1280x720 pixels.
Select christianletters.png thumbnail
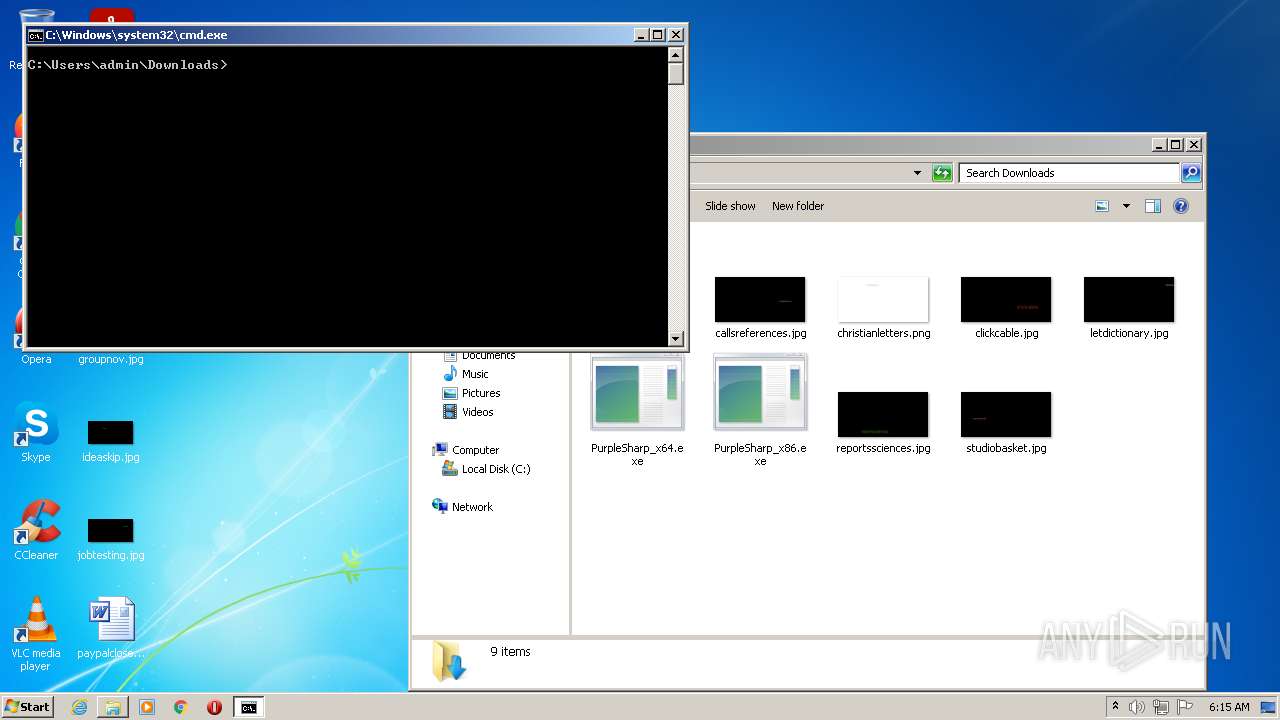click(883, 300)
